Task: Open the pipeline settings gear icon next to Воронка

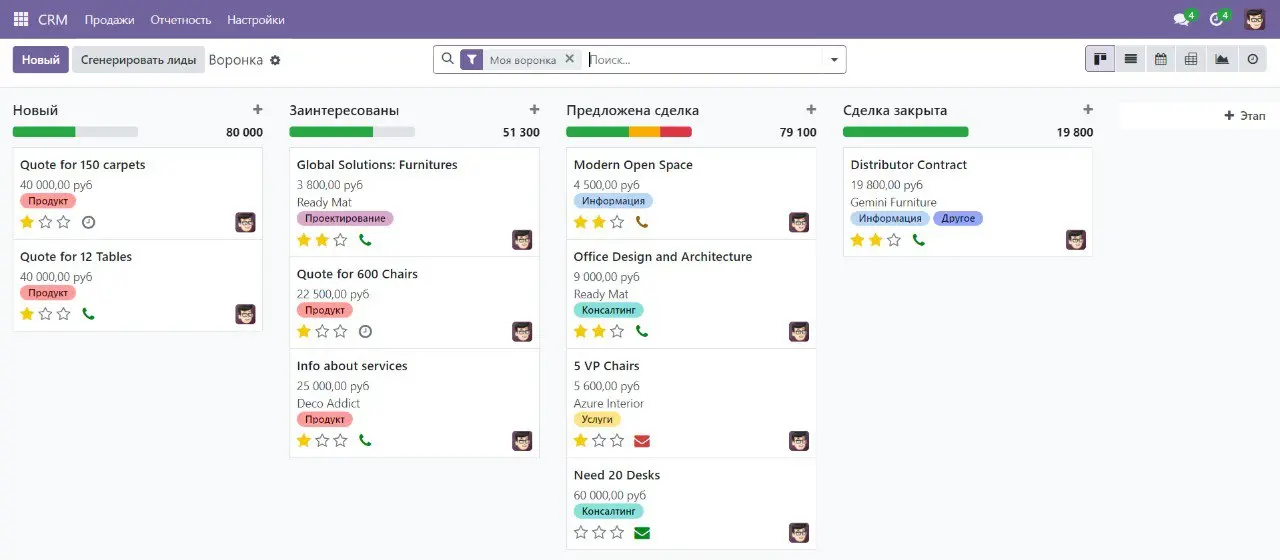Action: click(275, 60)
